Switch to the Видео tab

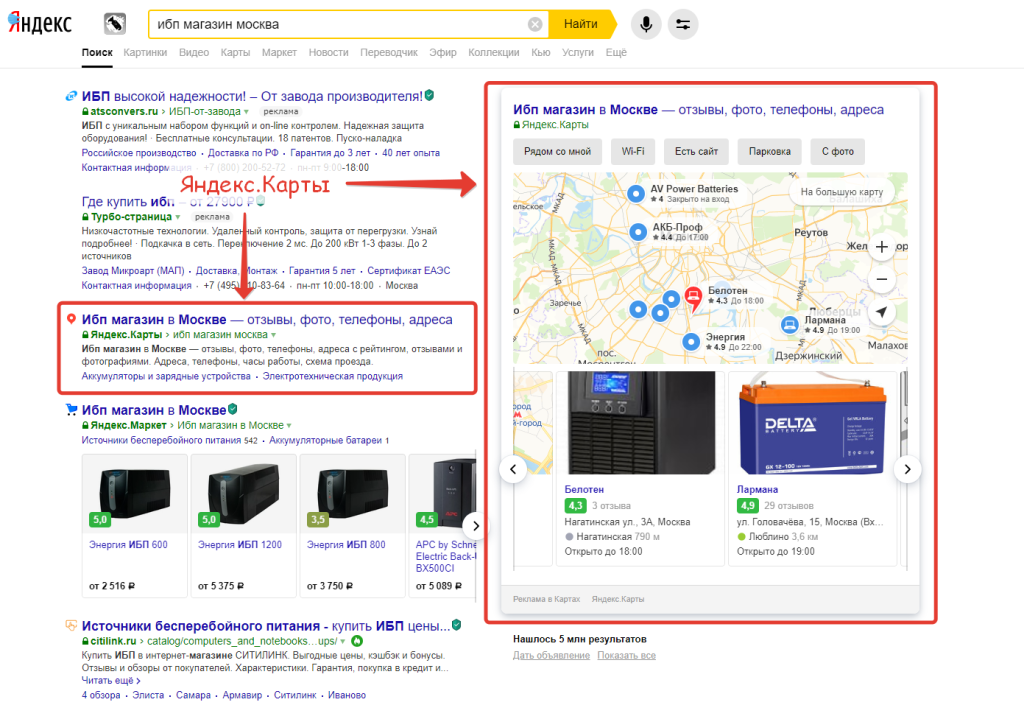[x=194, y=52]
